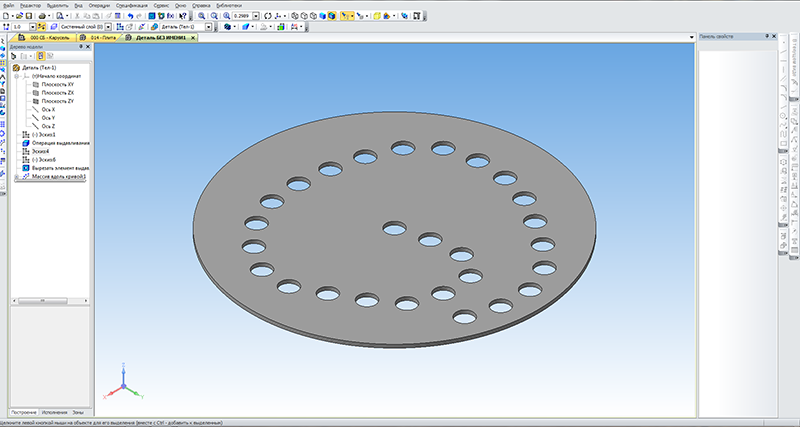Click the New document icon

coord(7,16)
